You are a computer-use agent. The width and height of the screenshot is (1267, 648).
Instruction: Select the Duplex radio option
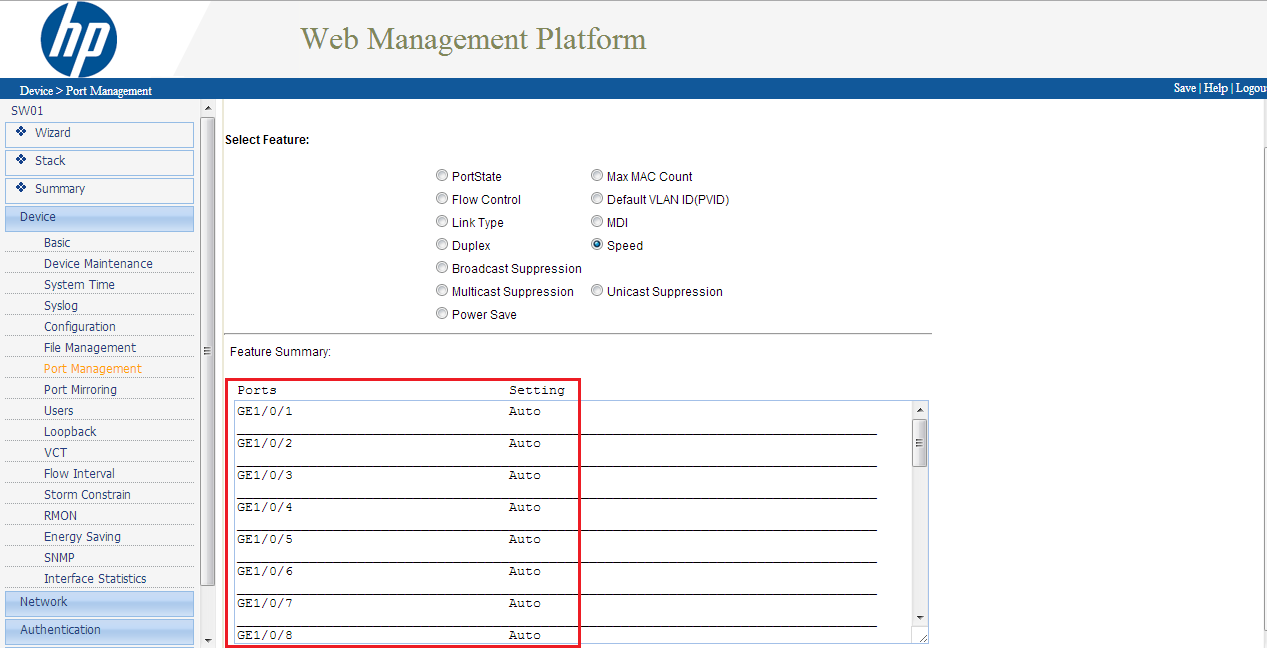click(x=442, y=245)
